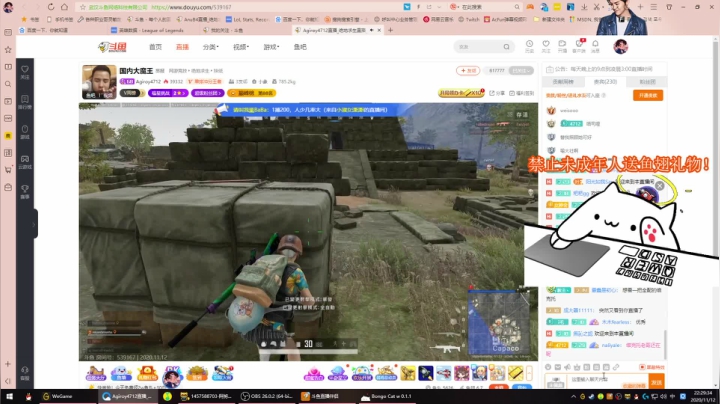Switch to the 贵宾(230) tab

[x=605, y=82]
